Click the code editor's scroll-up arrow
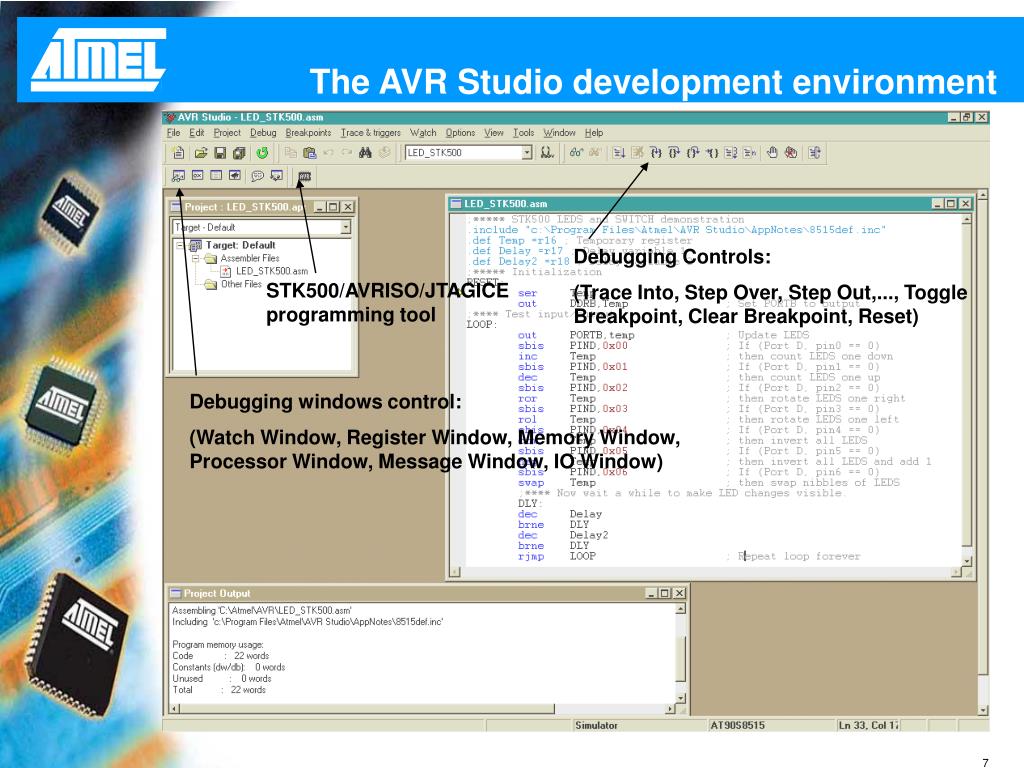The height and width of the screenshot is (768, 1024). coord(967,219)
